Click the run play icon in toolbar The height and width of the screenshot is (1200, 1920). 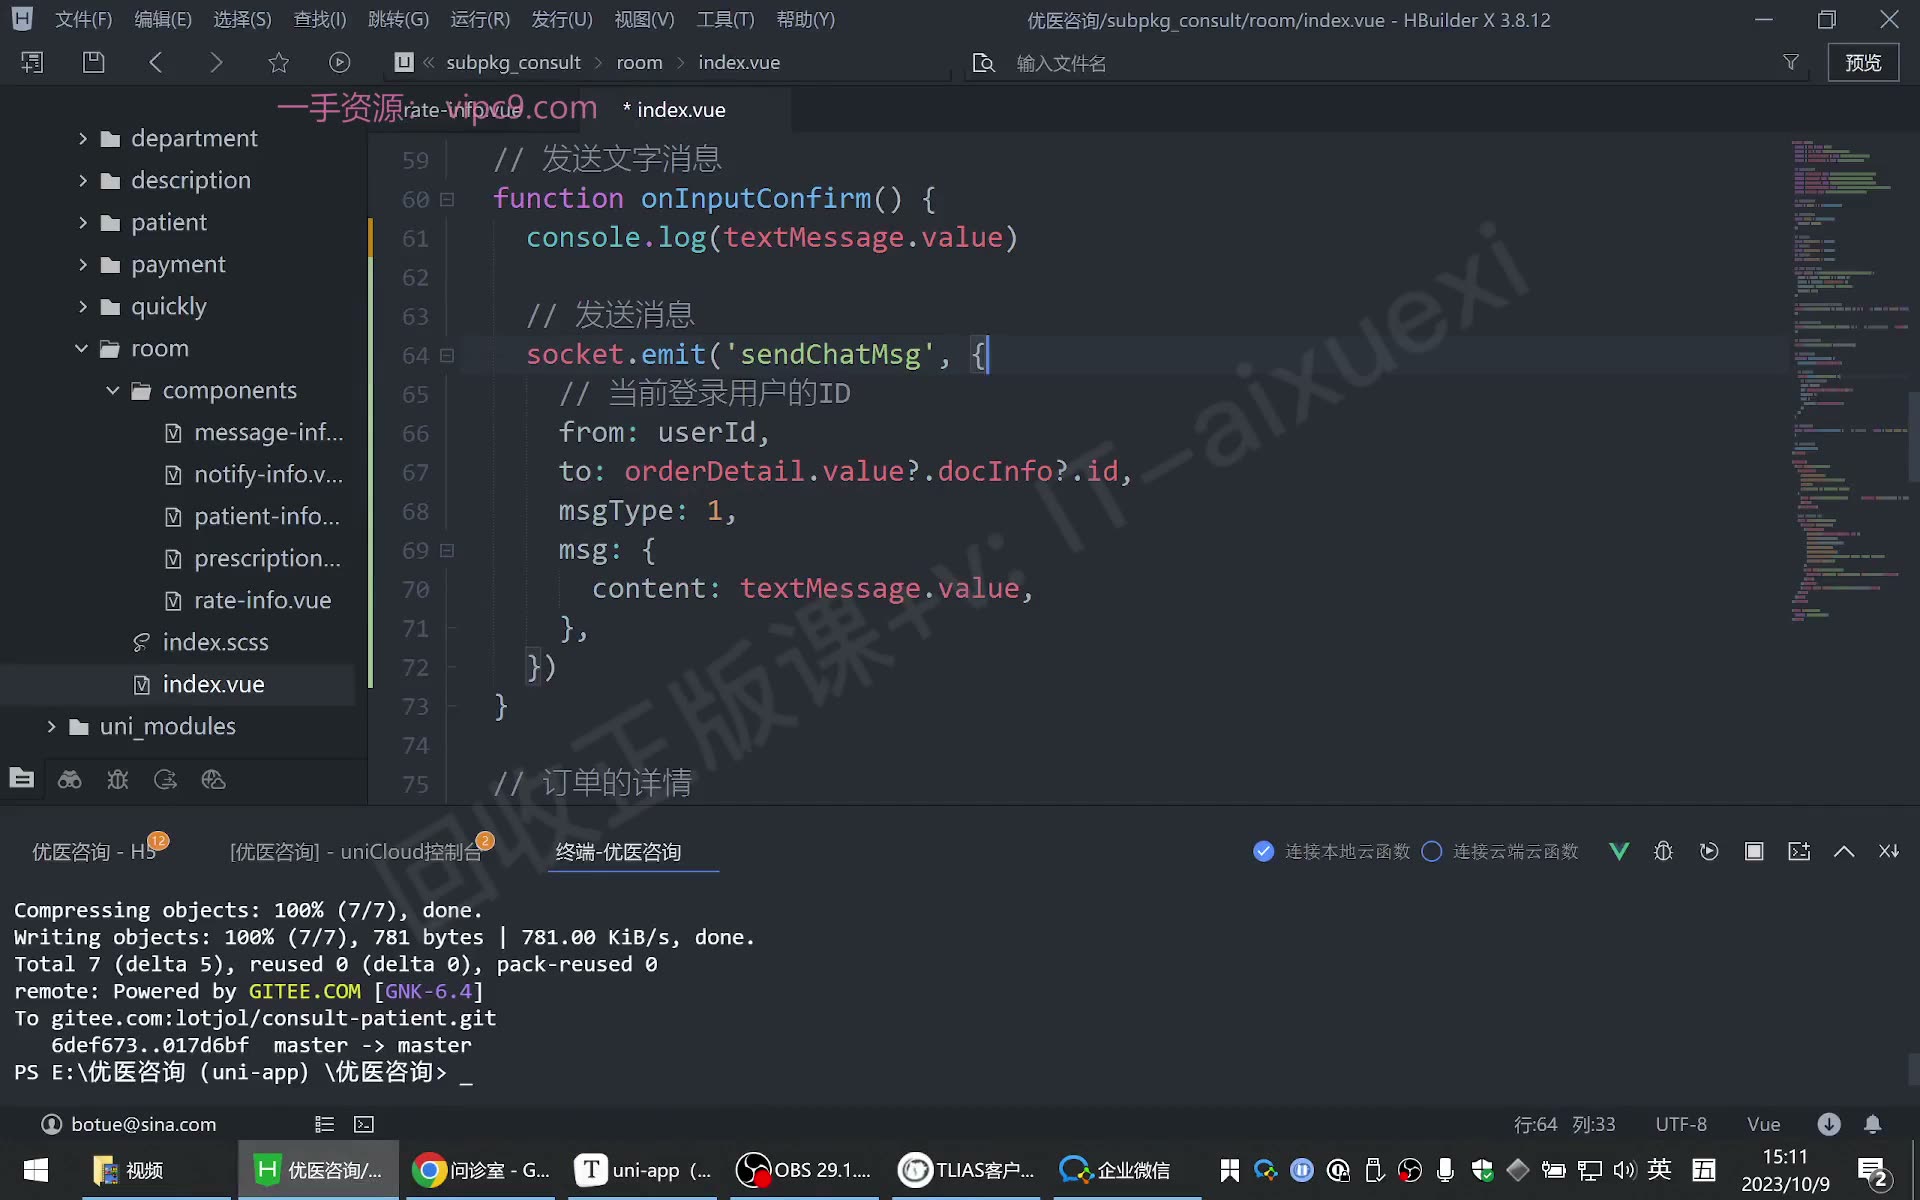[340, 62]
